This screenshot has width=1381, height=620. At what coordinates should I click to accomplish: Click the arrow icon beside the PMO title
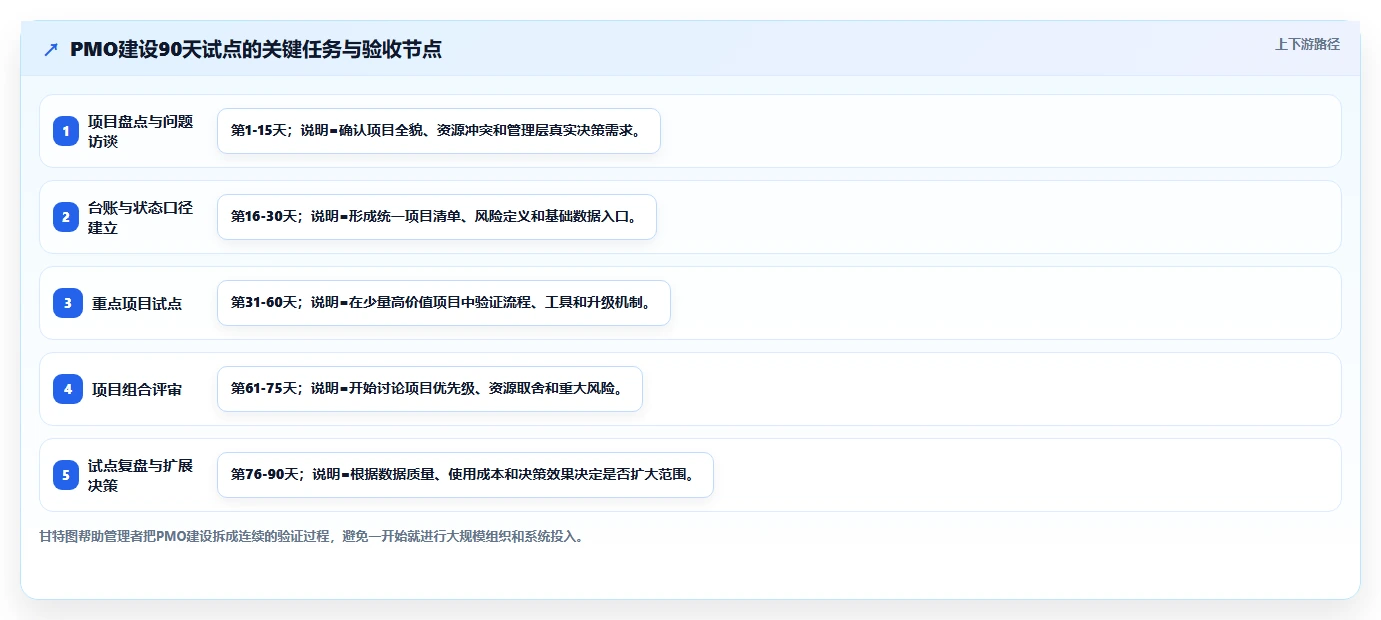point(51,50)
